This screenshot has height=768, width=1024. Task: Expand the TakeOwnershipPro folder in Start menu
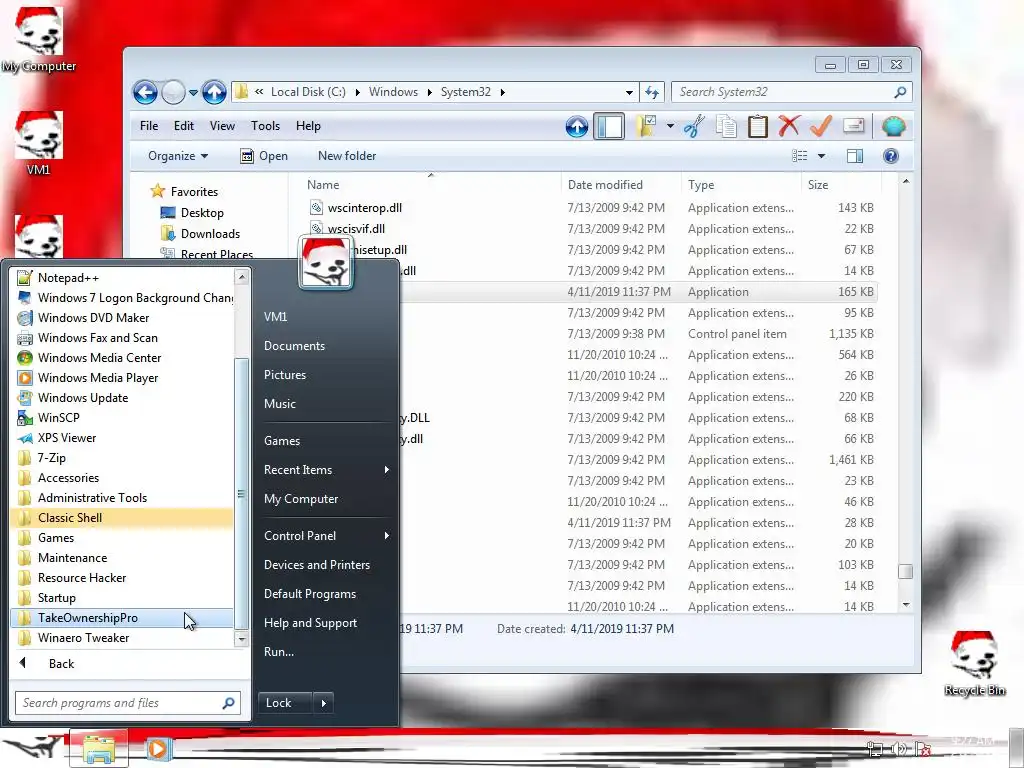(x=123, y=618)
